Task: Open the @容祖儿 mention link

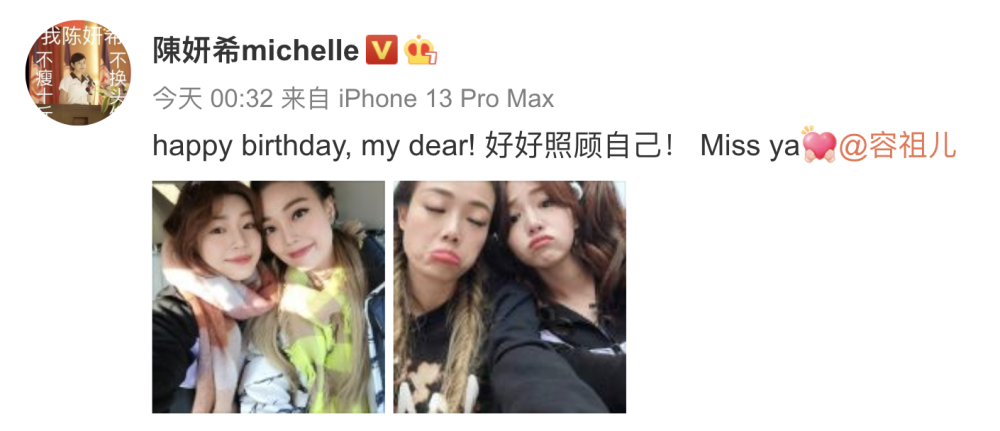Action: (898, 146)
